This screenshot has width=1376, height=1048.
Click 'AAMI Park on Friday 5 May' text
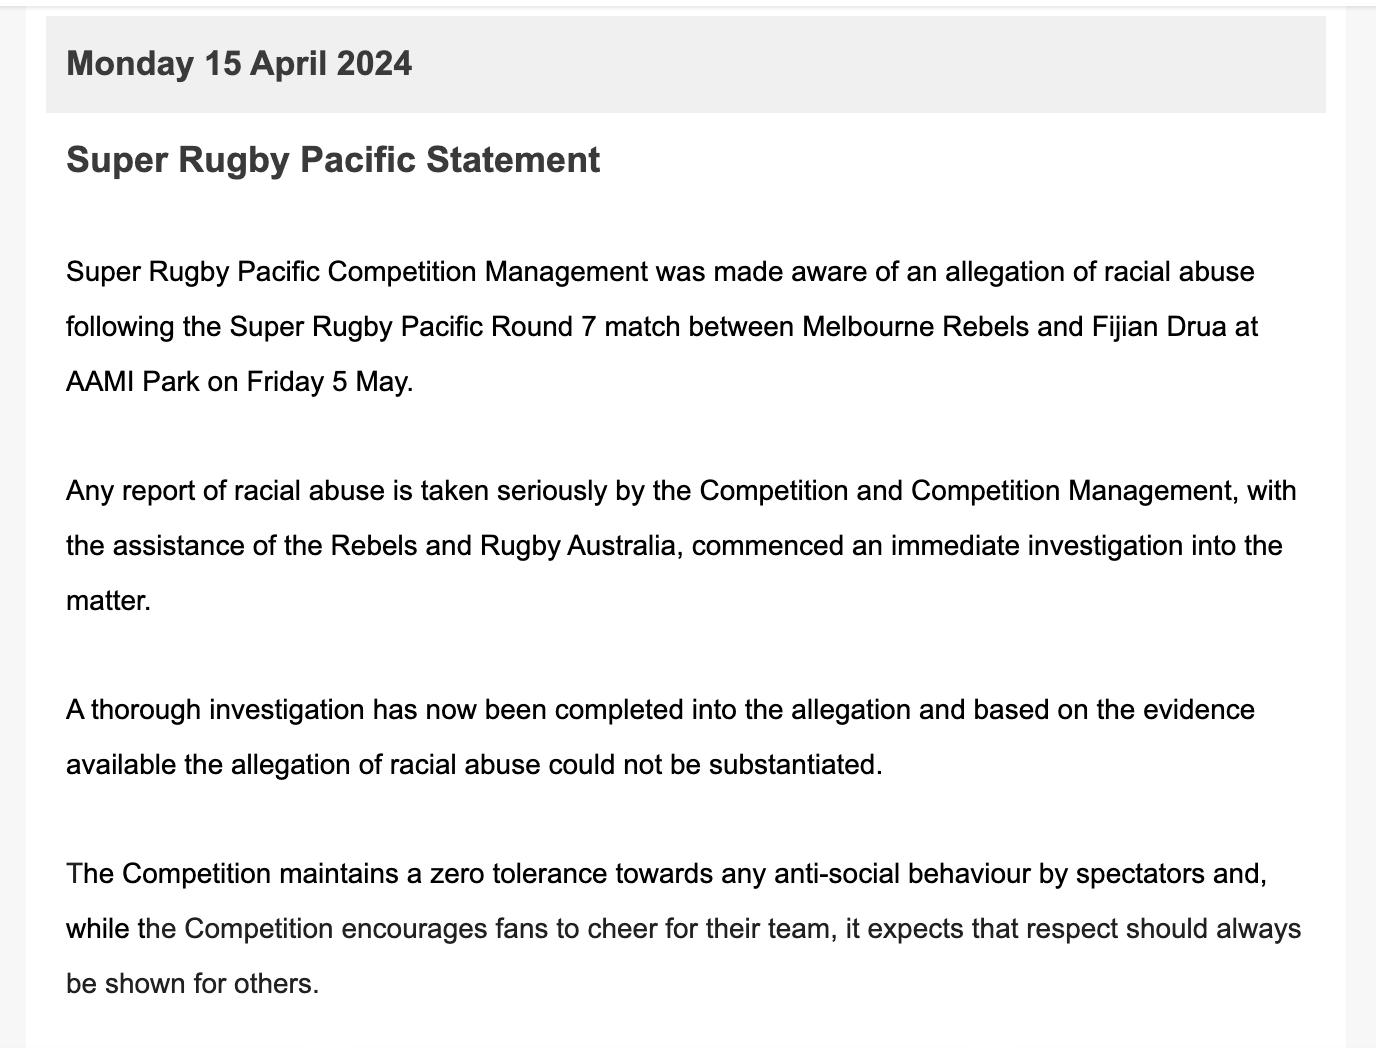[x=238, y=382]
